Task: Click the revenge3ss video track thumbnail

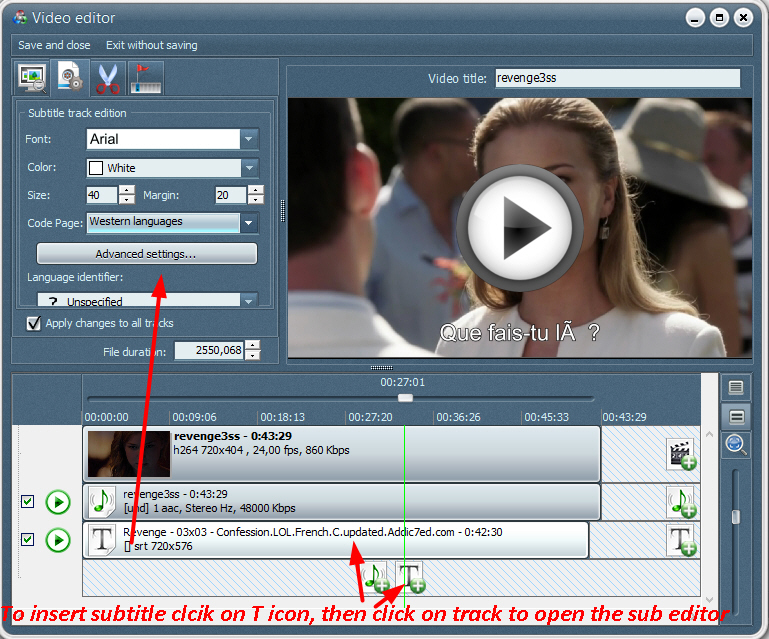Action: click(129, 454)
